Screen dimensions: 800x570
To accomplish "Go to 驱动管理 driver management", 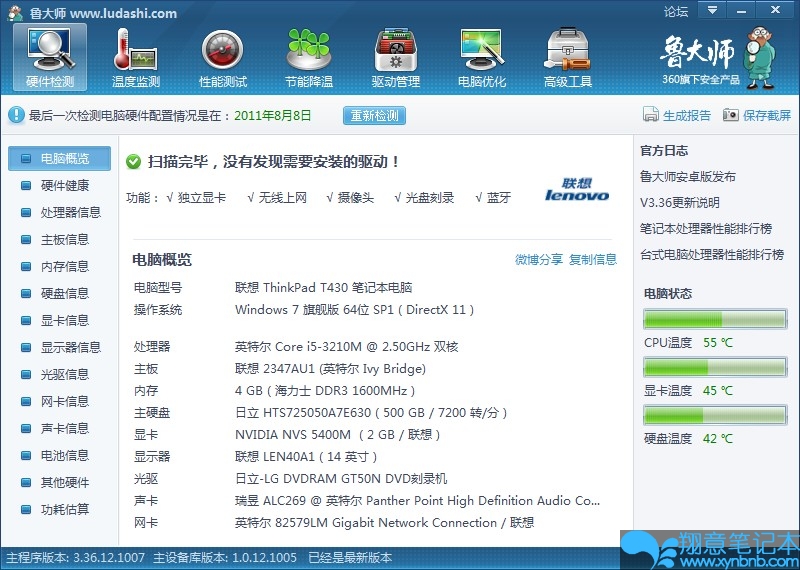I will (396, 57).
